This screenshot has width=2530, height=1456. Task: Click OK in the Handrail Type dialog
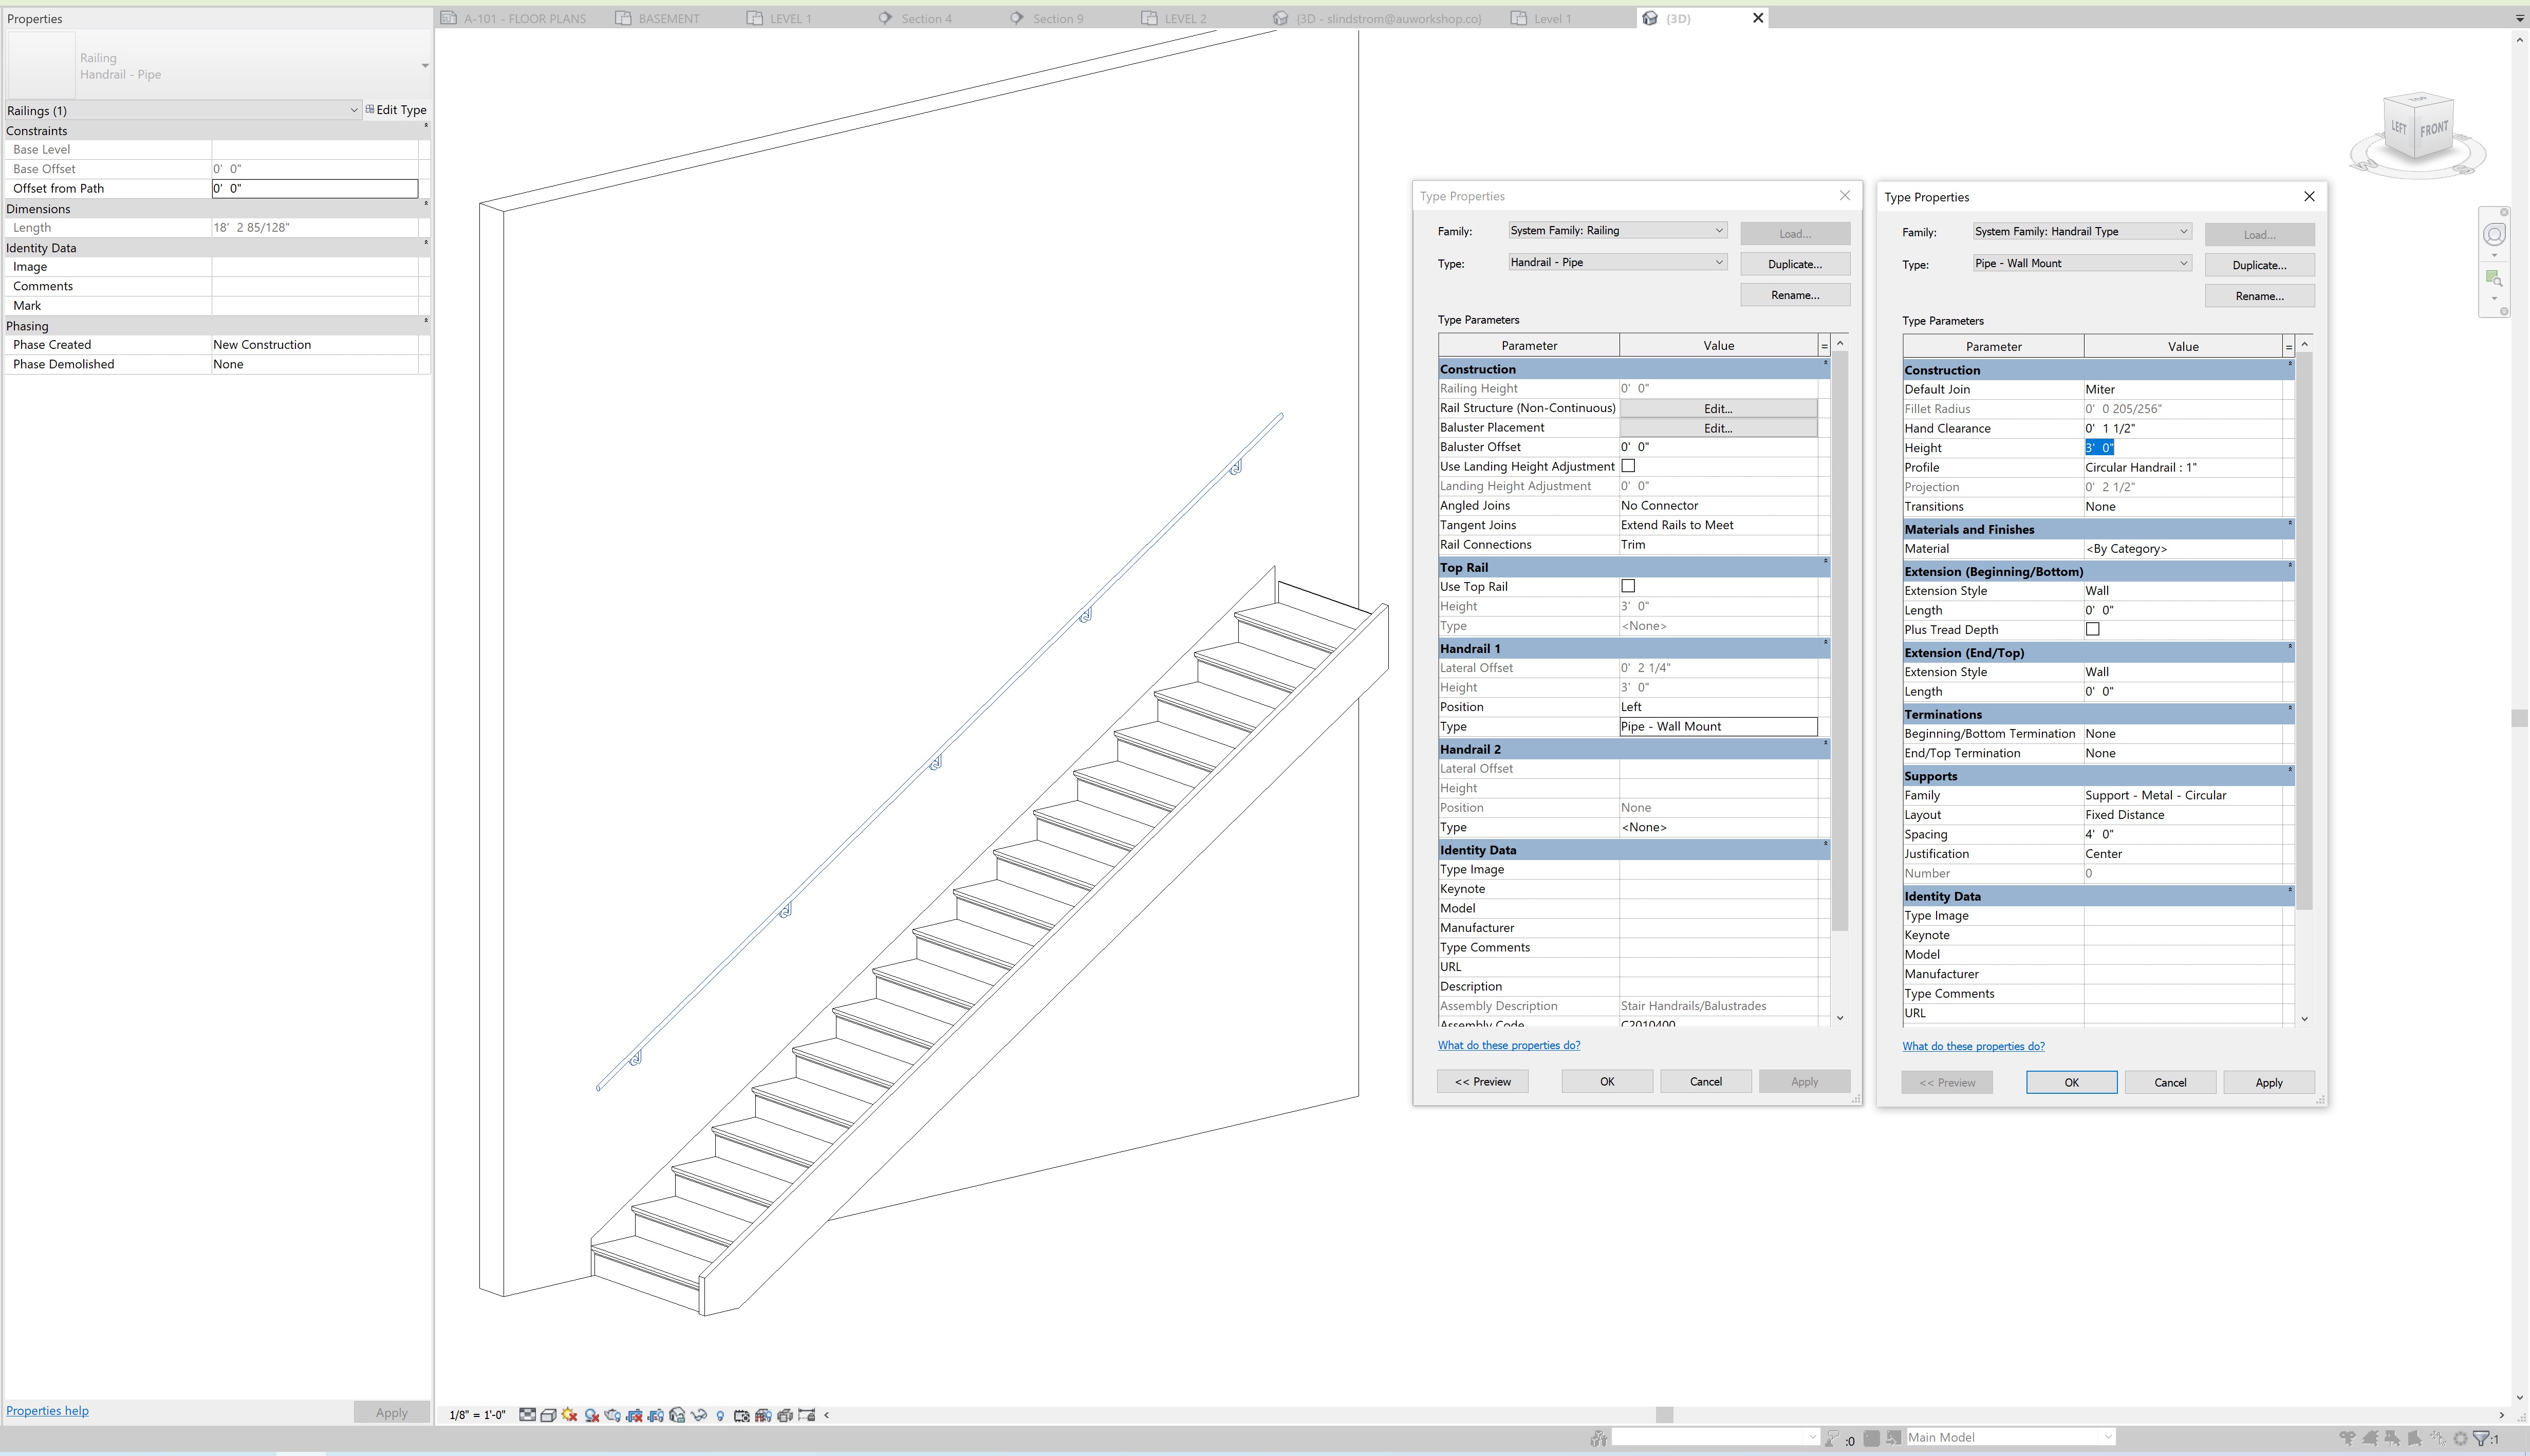point(2071,1082)
